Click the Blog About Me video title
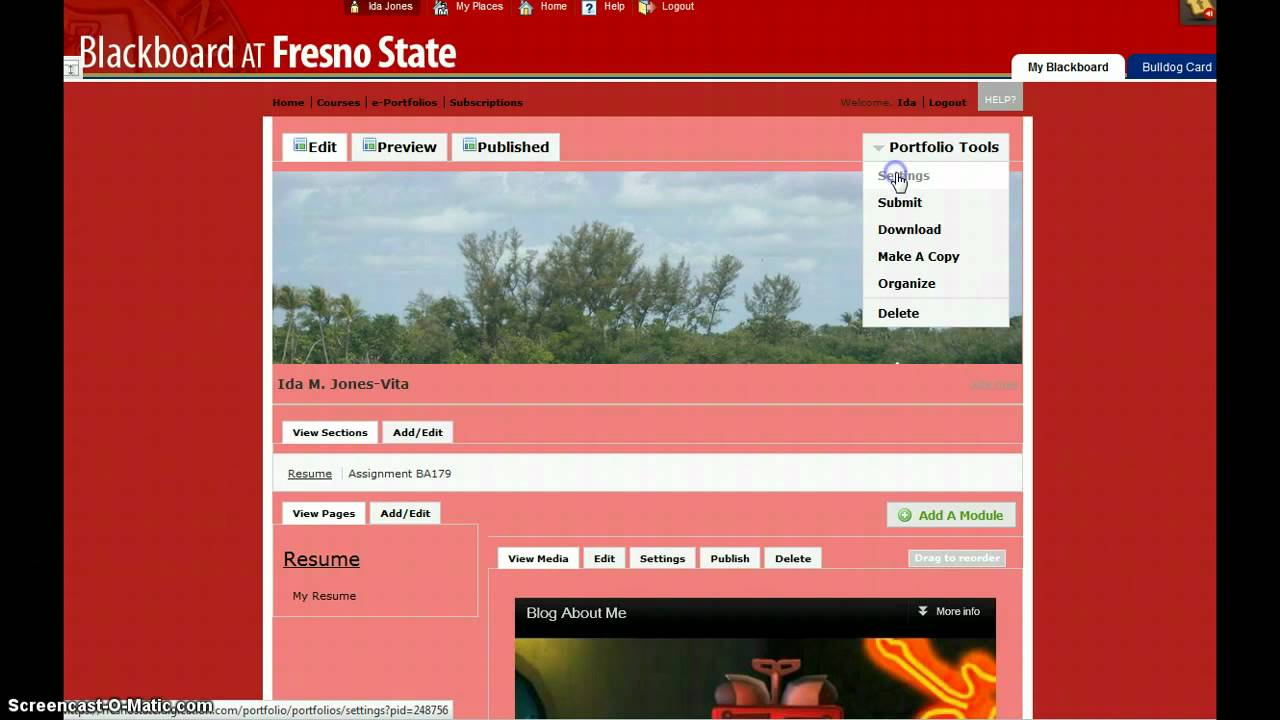The width and height of the screenshot is (1280, 720). (576, 613)
